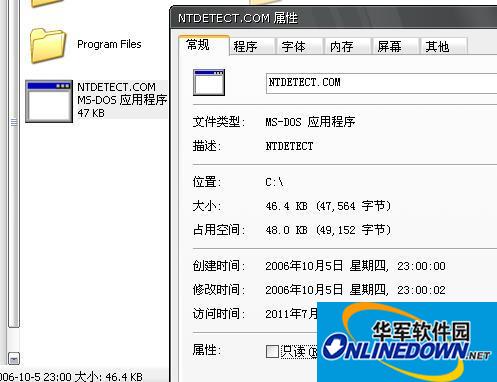Click the NTDETECT.COM file name in Explorer
This screenshot has height=382, width=497.
tap(116, 87)
